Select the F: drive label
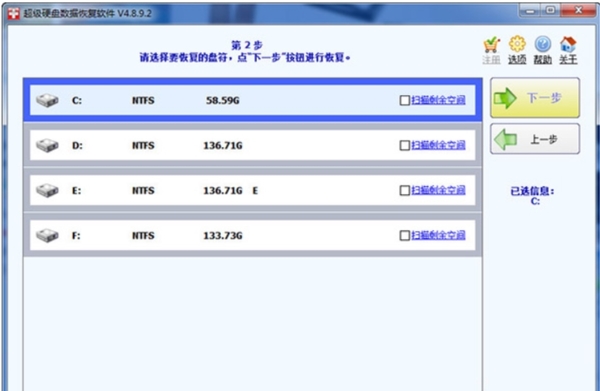600x391 pixels. click(76, 236)
